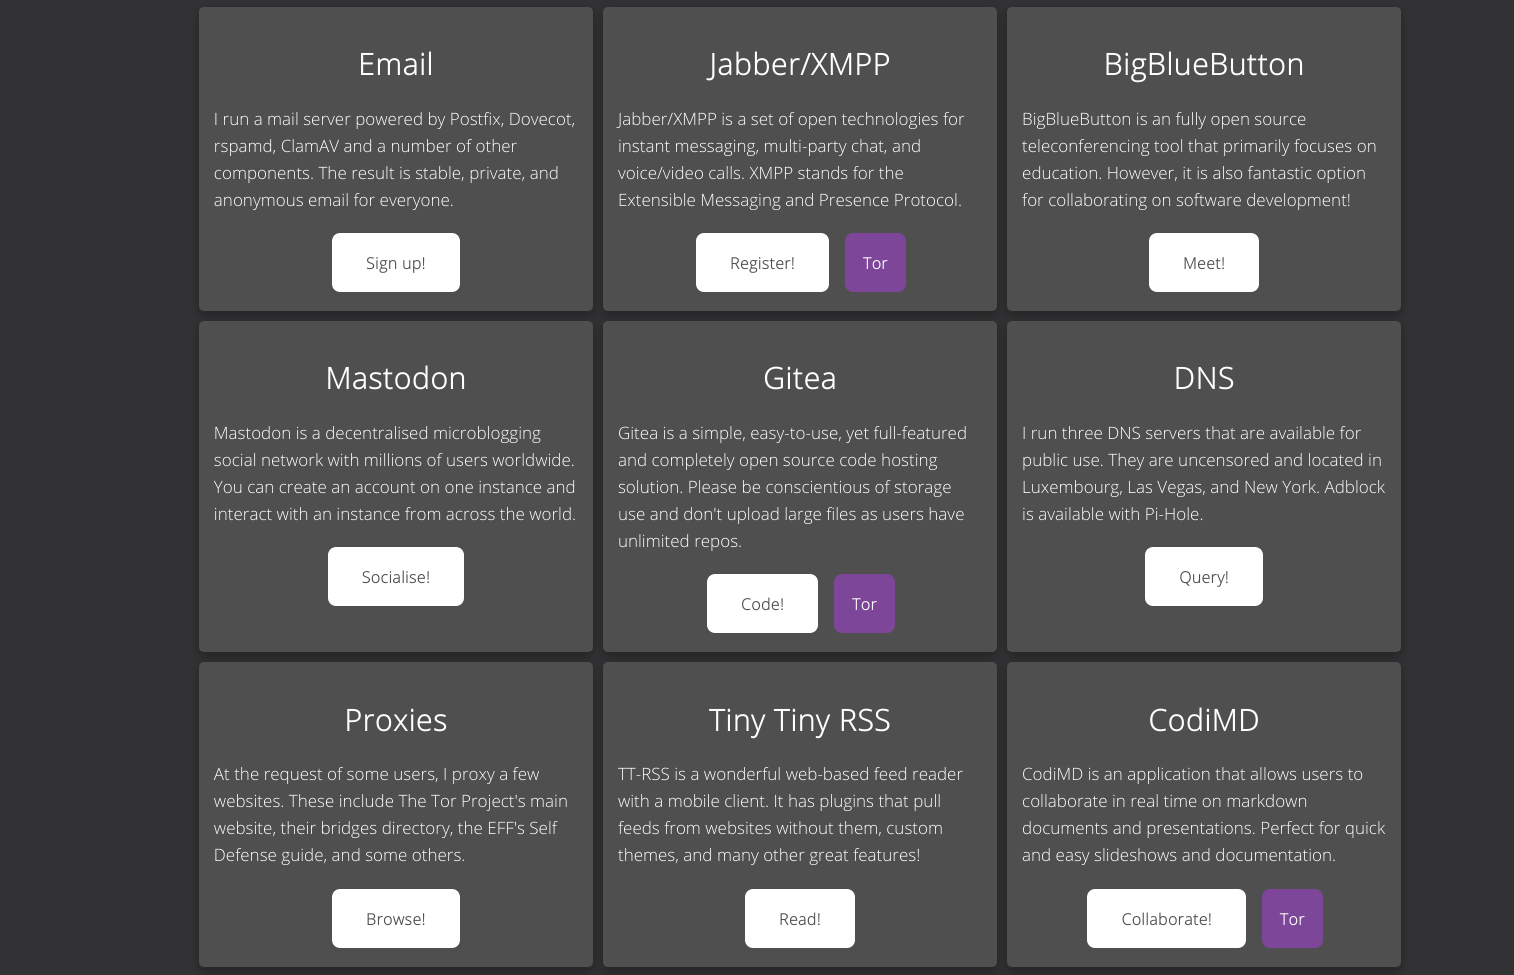Image resolution: width=1514 pixels, height=975 pixels.
Task: Select the Jabber/XMPP card title
Action: click(799, 64)
